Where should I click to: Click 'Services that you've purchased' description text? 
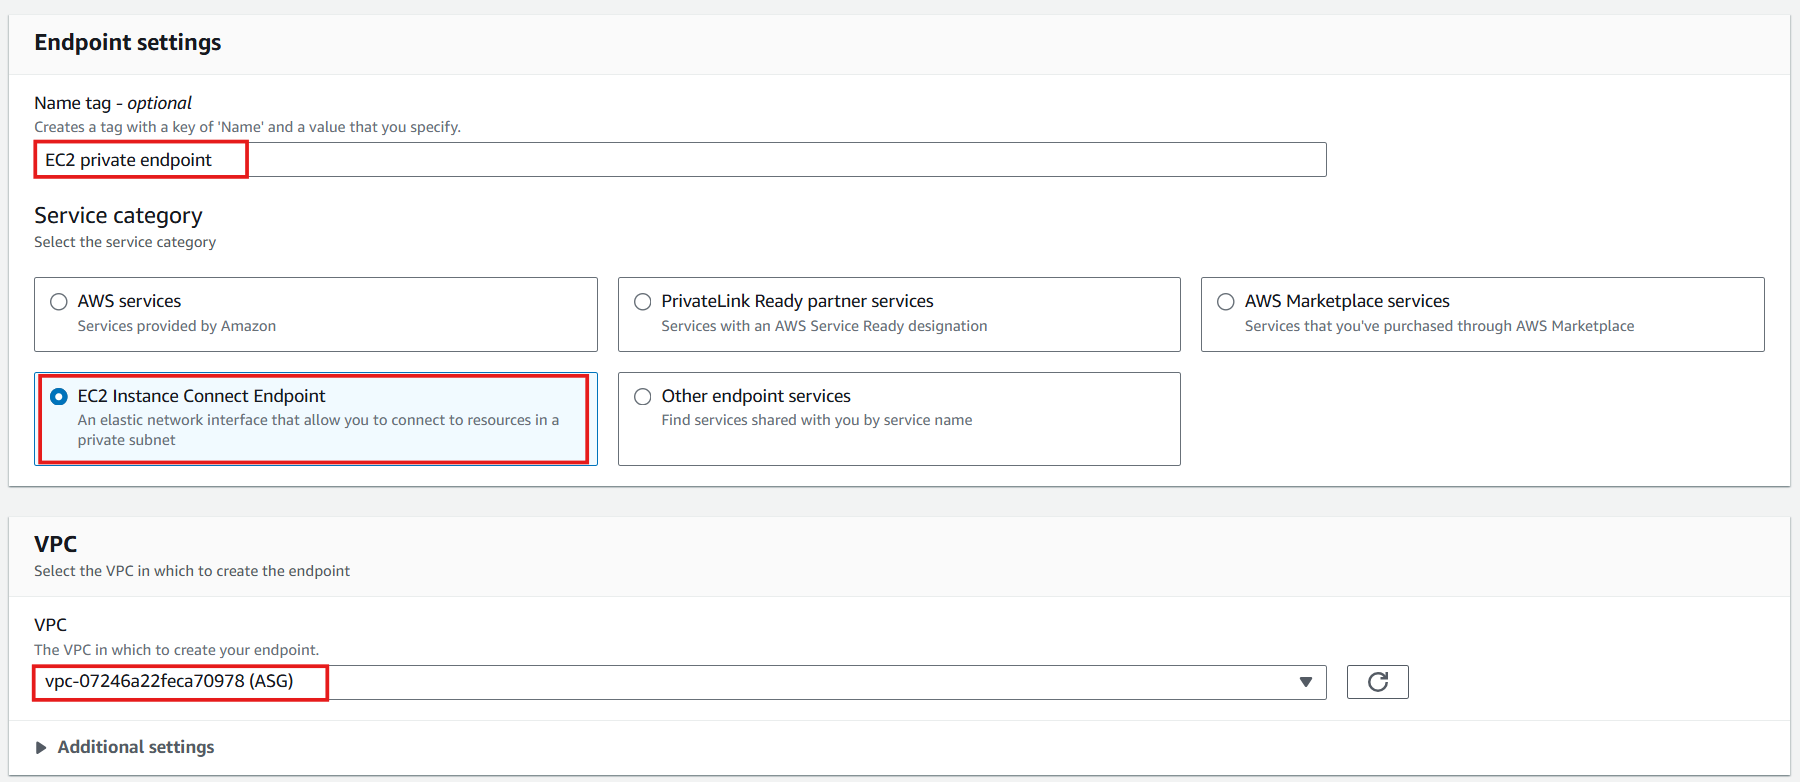1439,326
